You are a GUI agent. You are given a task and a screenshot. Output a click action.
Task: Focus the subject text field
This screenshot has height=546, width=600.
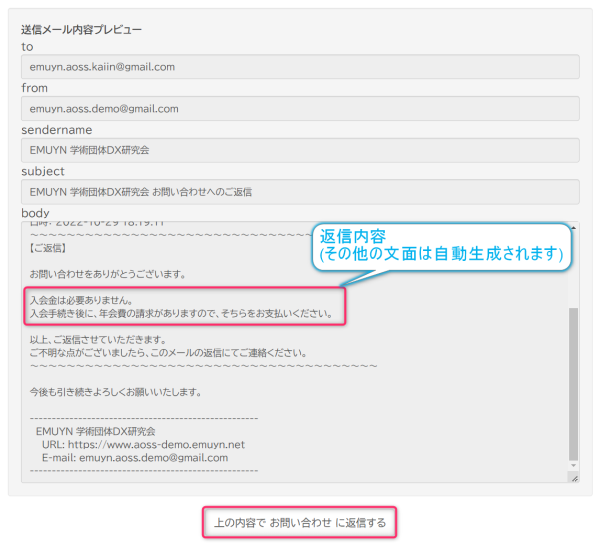click(300, 191)
